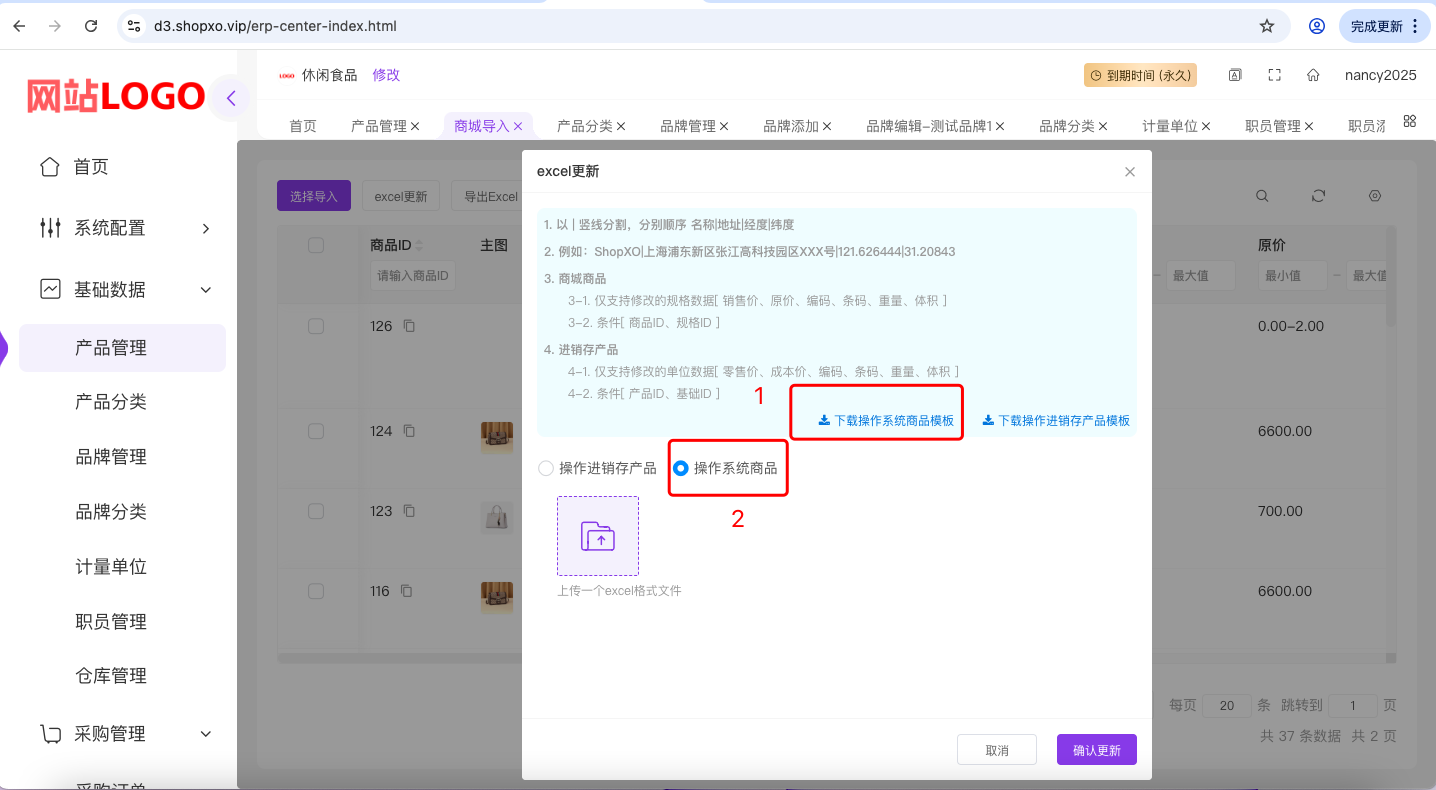Switch to the 品牌添加 tab
1436x790 pixels.
click(x=791, y=126)
